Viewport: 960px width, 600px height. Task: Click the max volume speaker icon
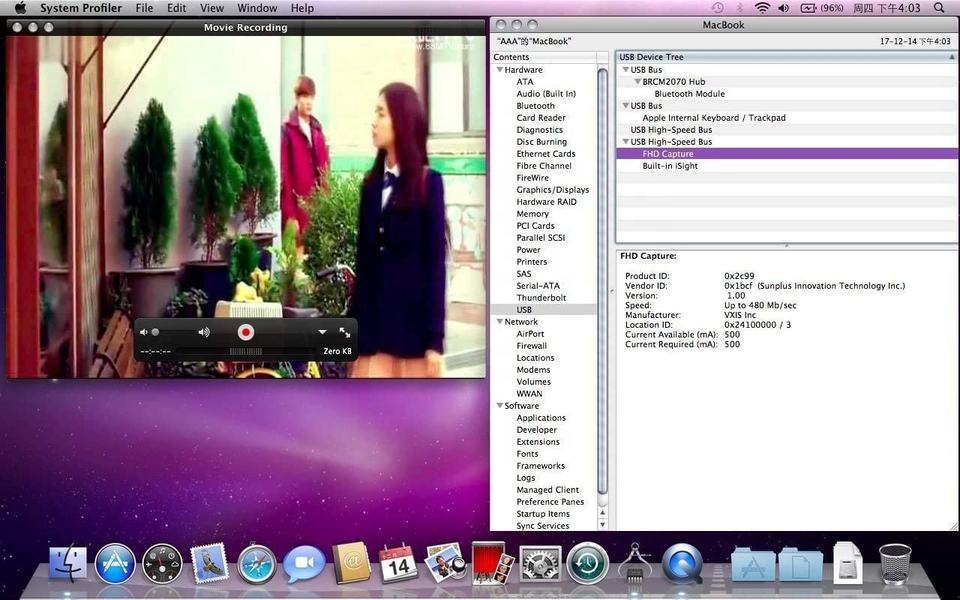(x=204, y=332)
